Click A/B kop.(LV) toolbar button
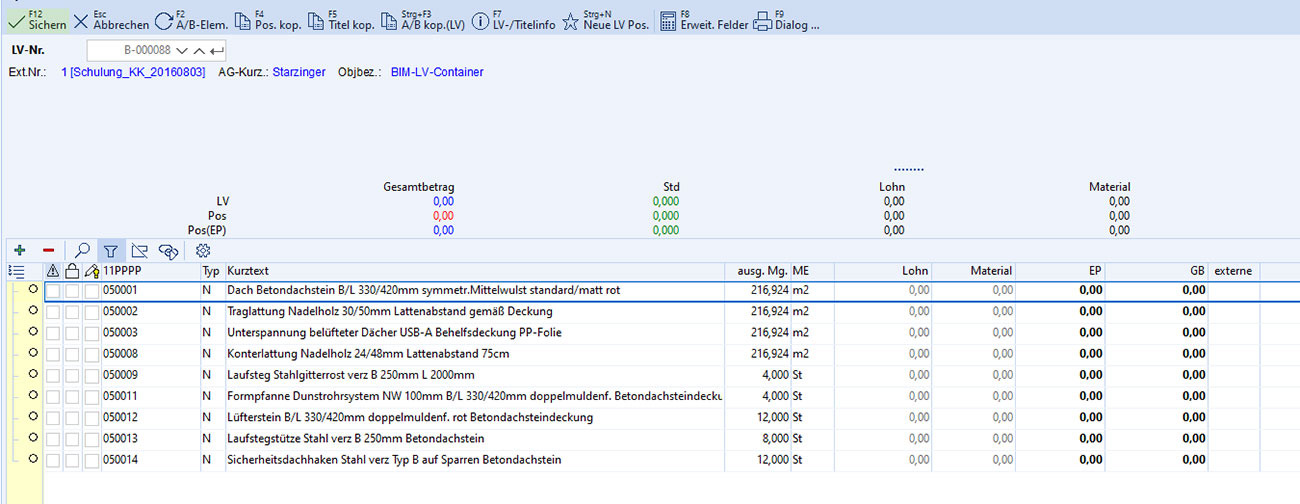 [x=423, y=21]
